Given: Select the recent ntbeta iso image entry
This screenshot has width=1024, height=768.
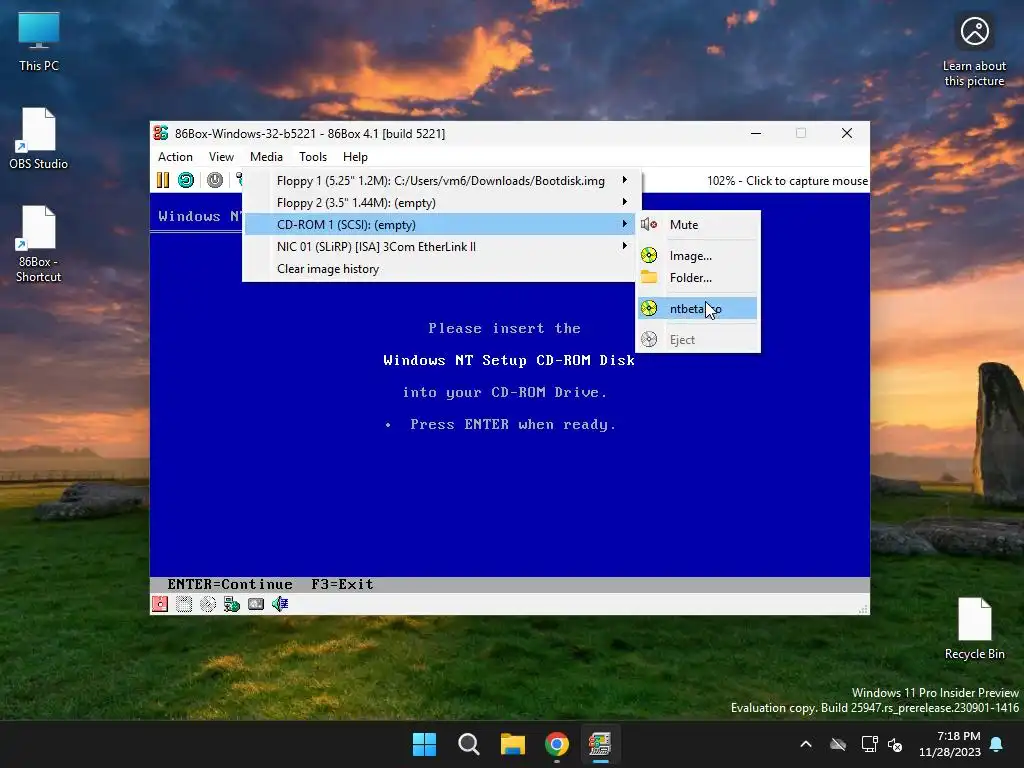Looking at the screenshot, I should 697,309.
